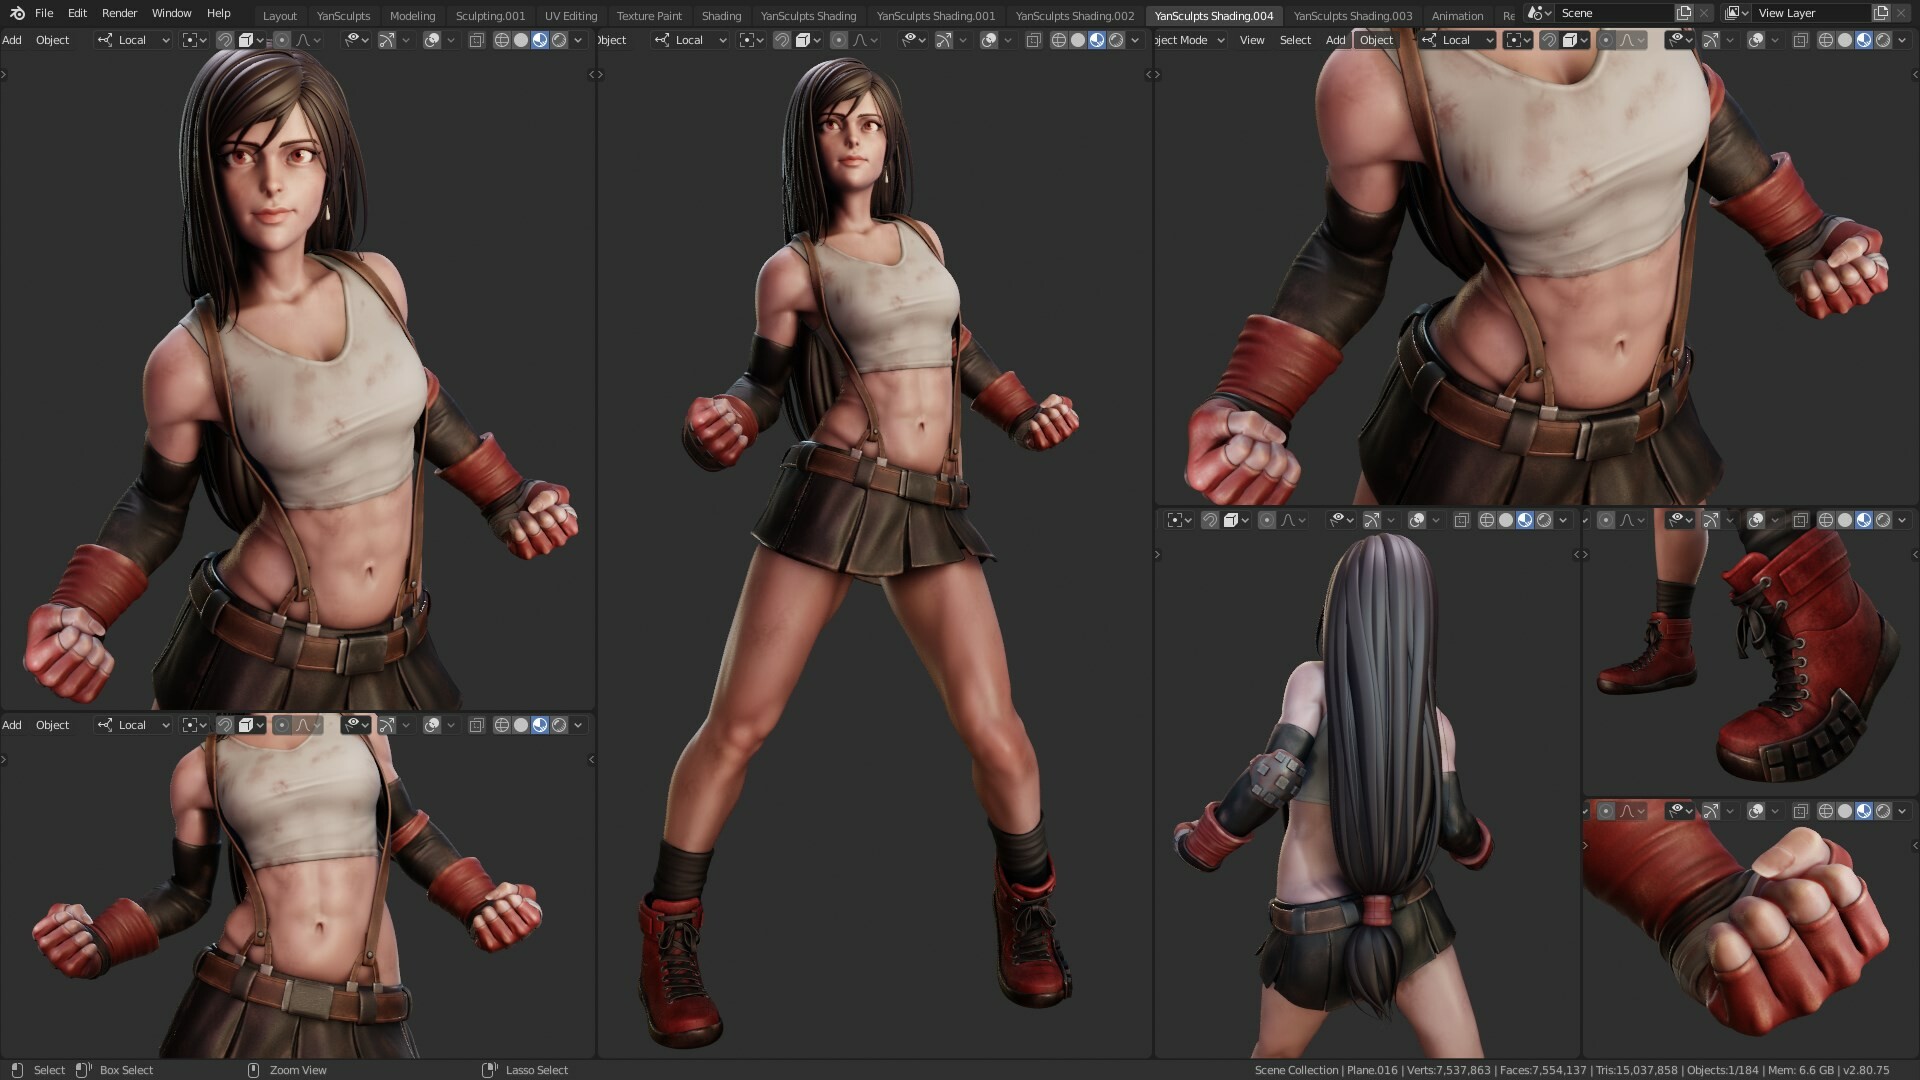Switch to the YanSculpts Shading.003 workspace tab
Image resolution: width=1920 pixels, height=1080 pixels.
tap(1353, 16)
